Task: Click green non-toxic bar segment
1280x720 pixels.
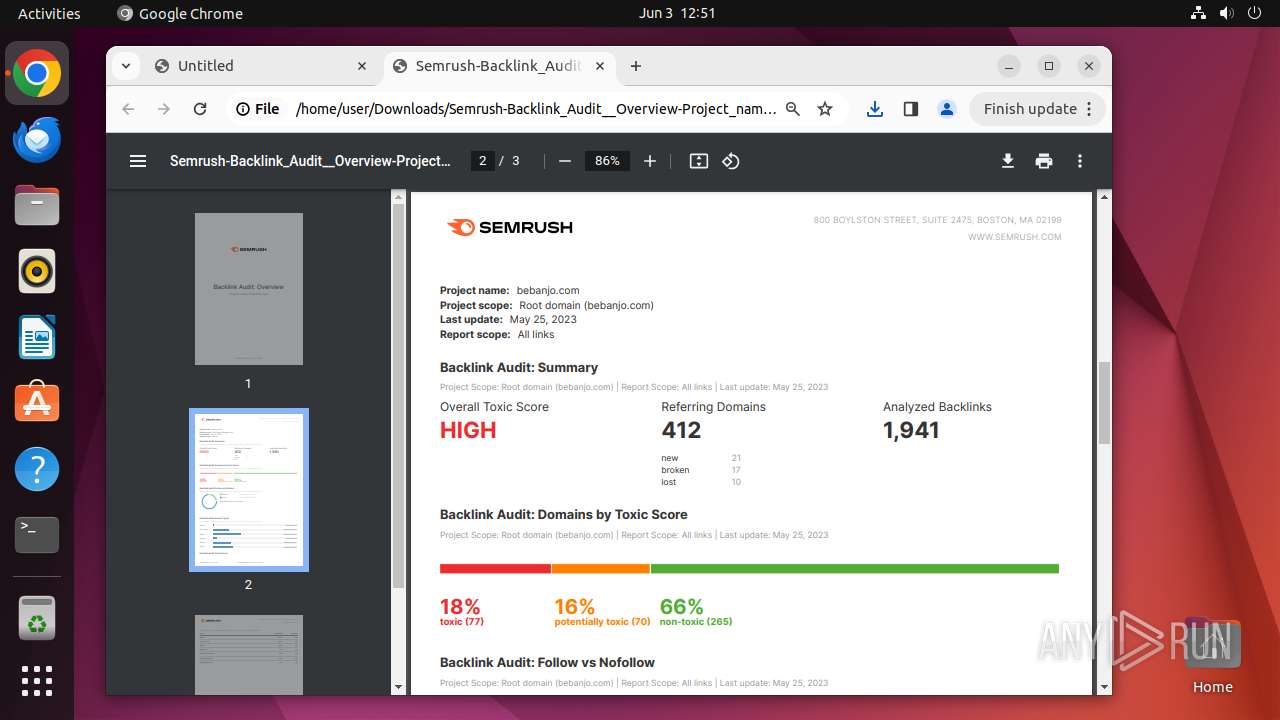Action: (x=855, y=569)
